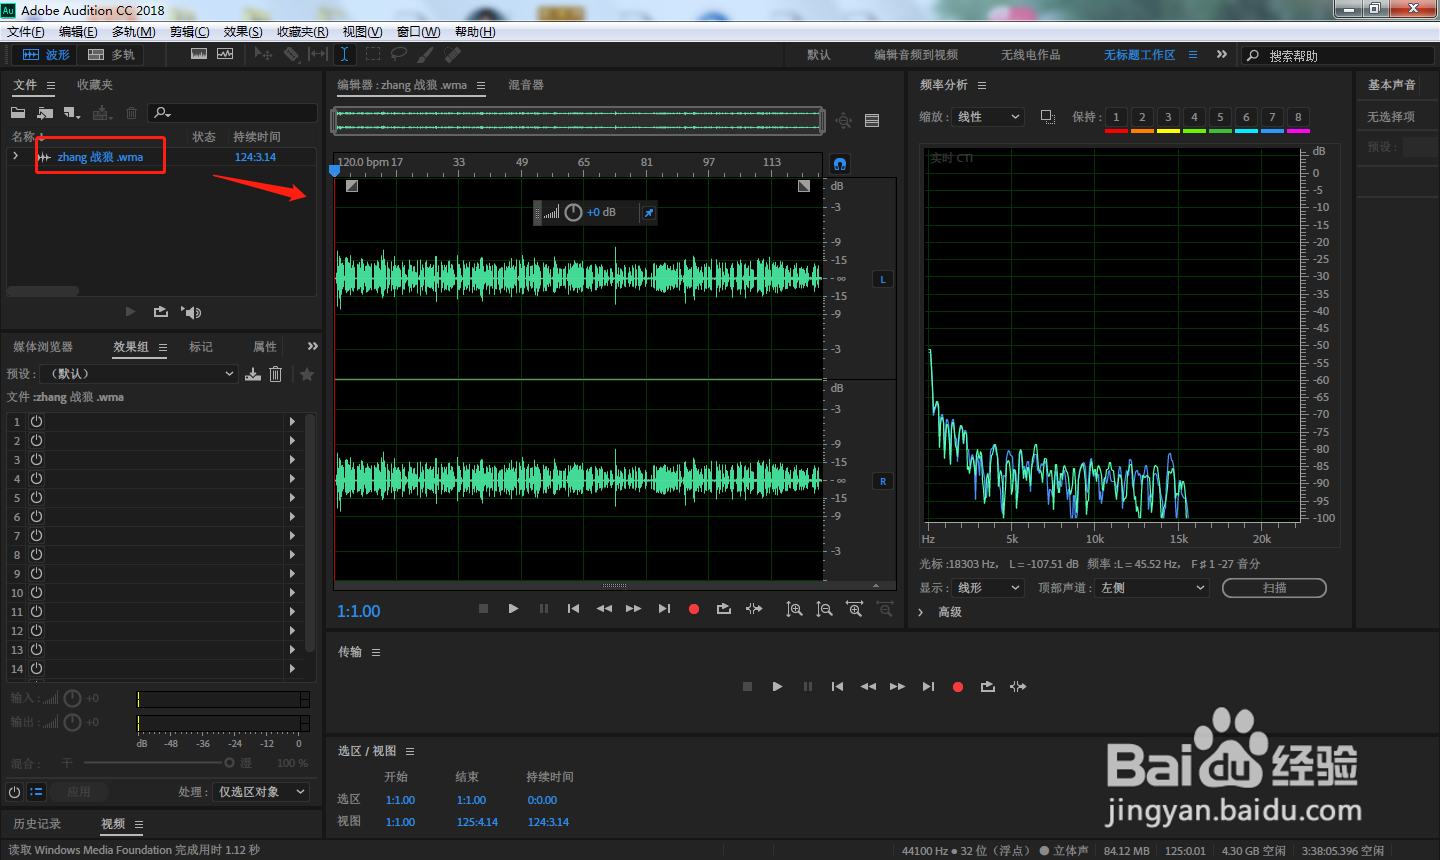The height and width of the screenshot is (860, 1440).
Task: Toggle power for effects slot 5
Action: [36, 497]
